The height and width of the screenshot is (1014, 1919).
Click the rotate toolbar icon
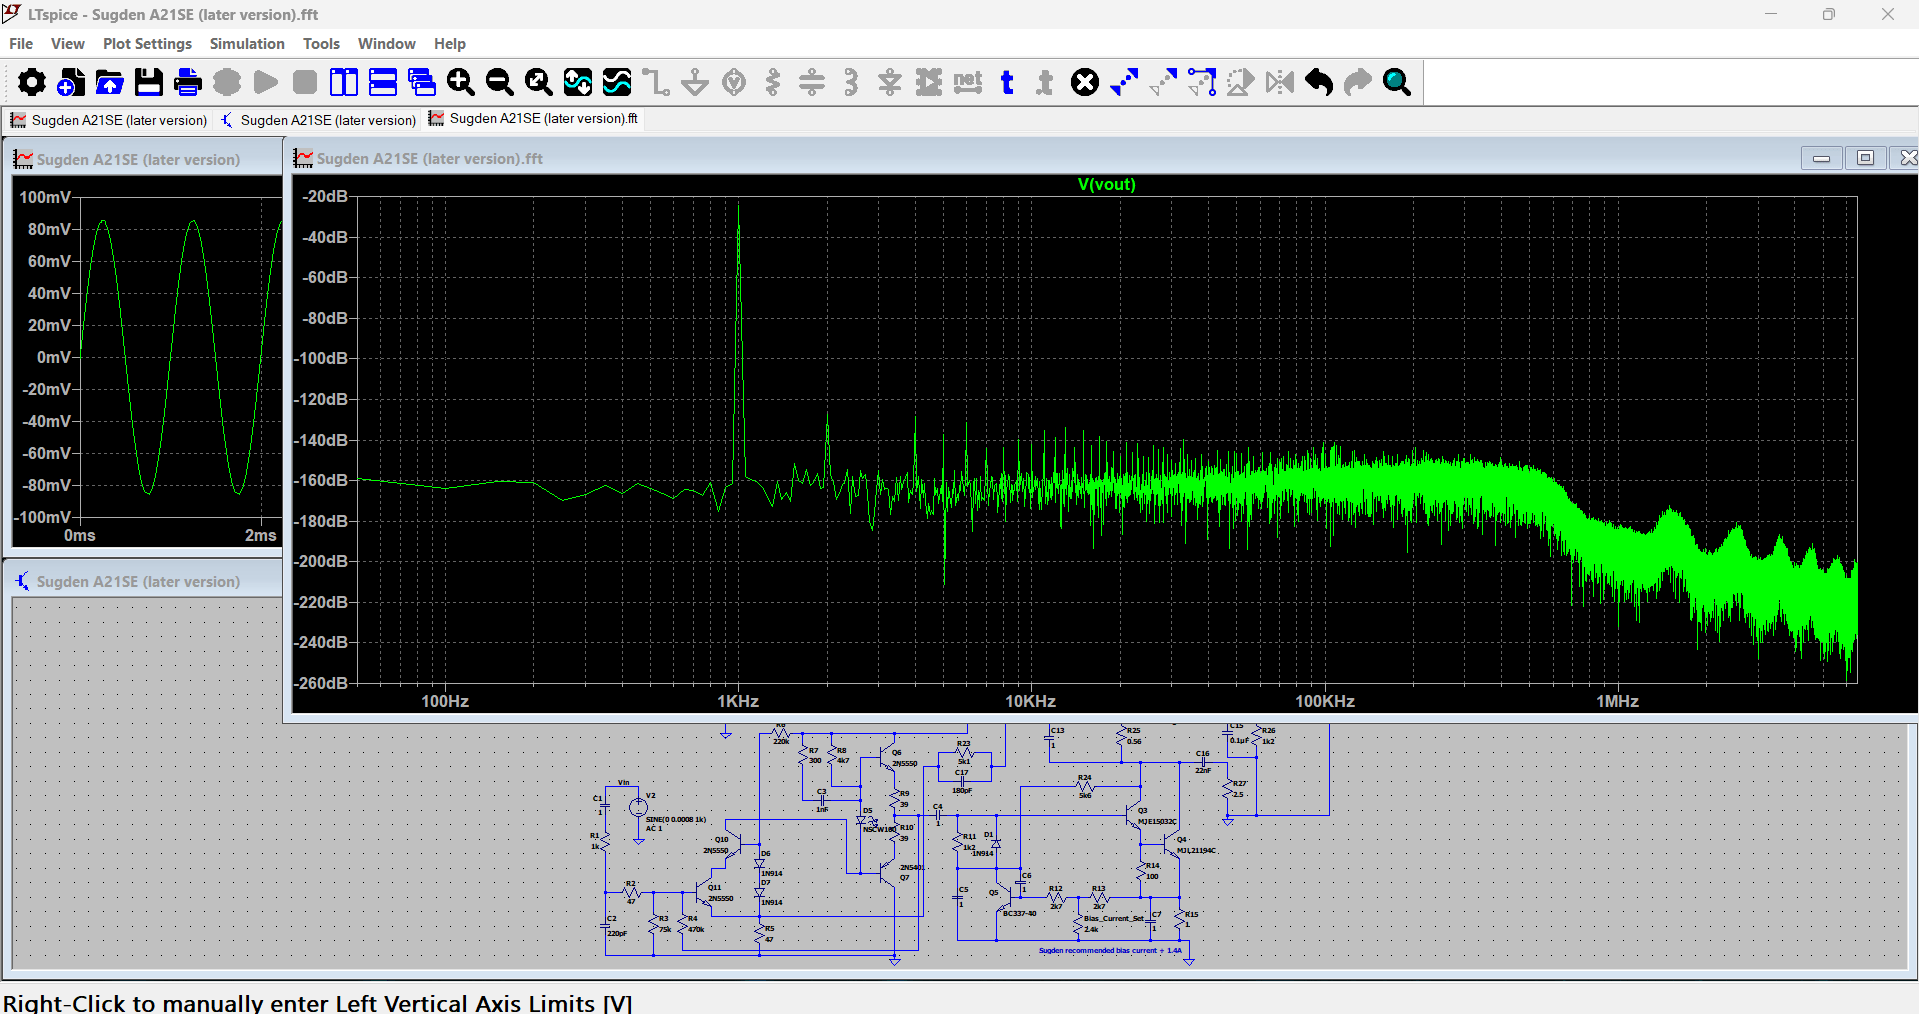[x=1241, y=82]
